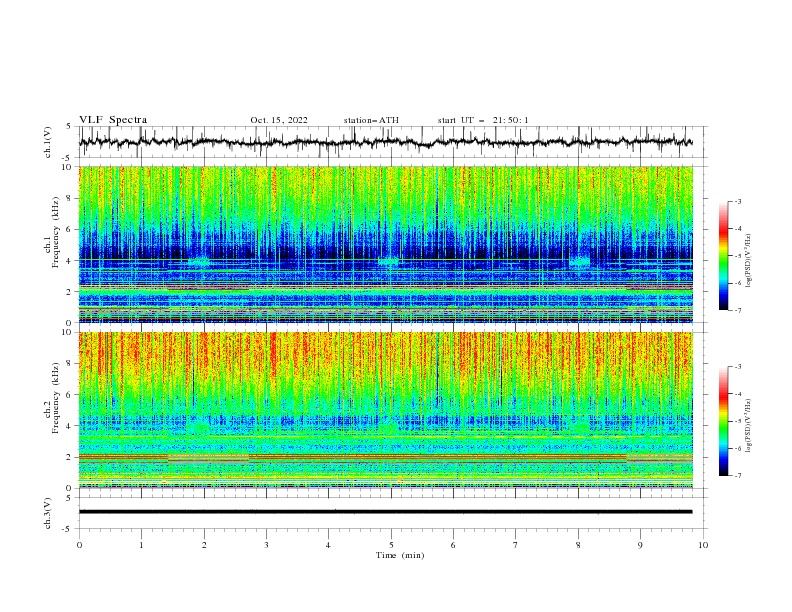Click the "station=ATH" header label
Image resolution: width=792 pixels, height=612 pixels.
click(371, 120)
